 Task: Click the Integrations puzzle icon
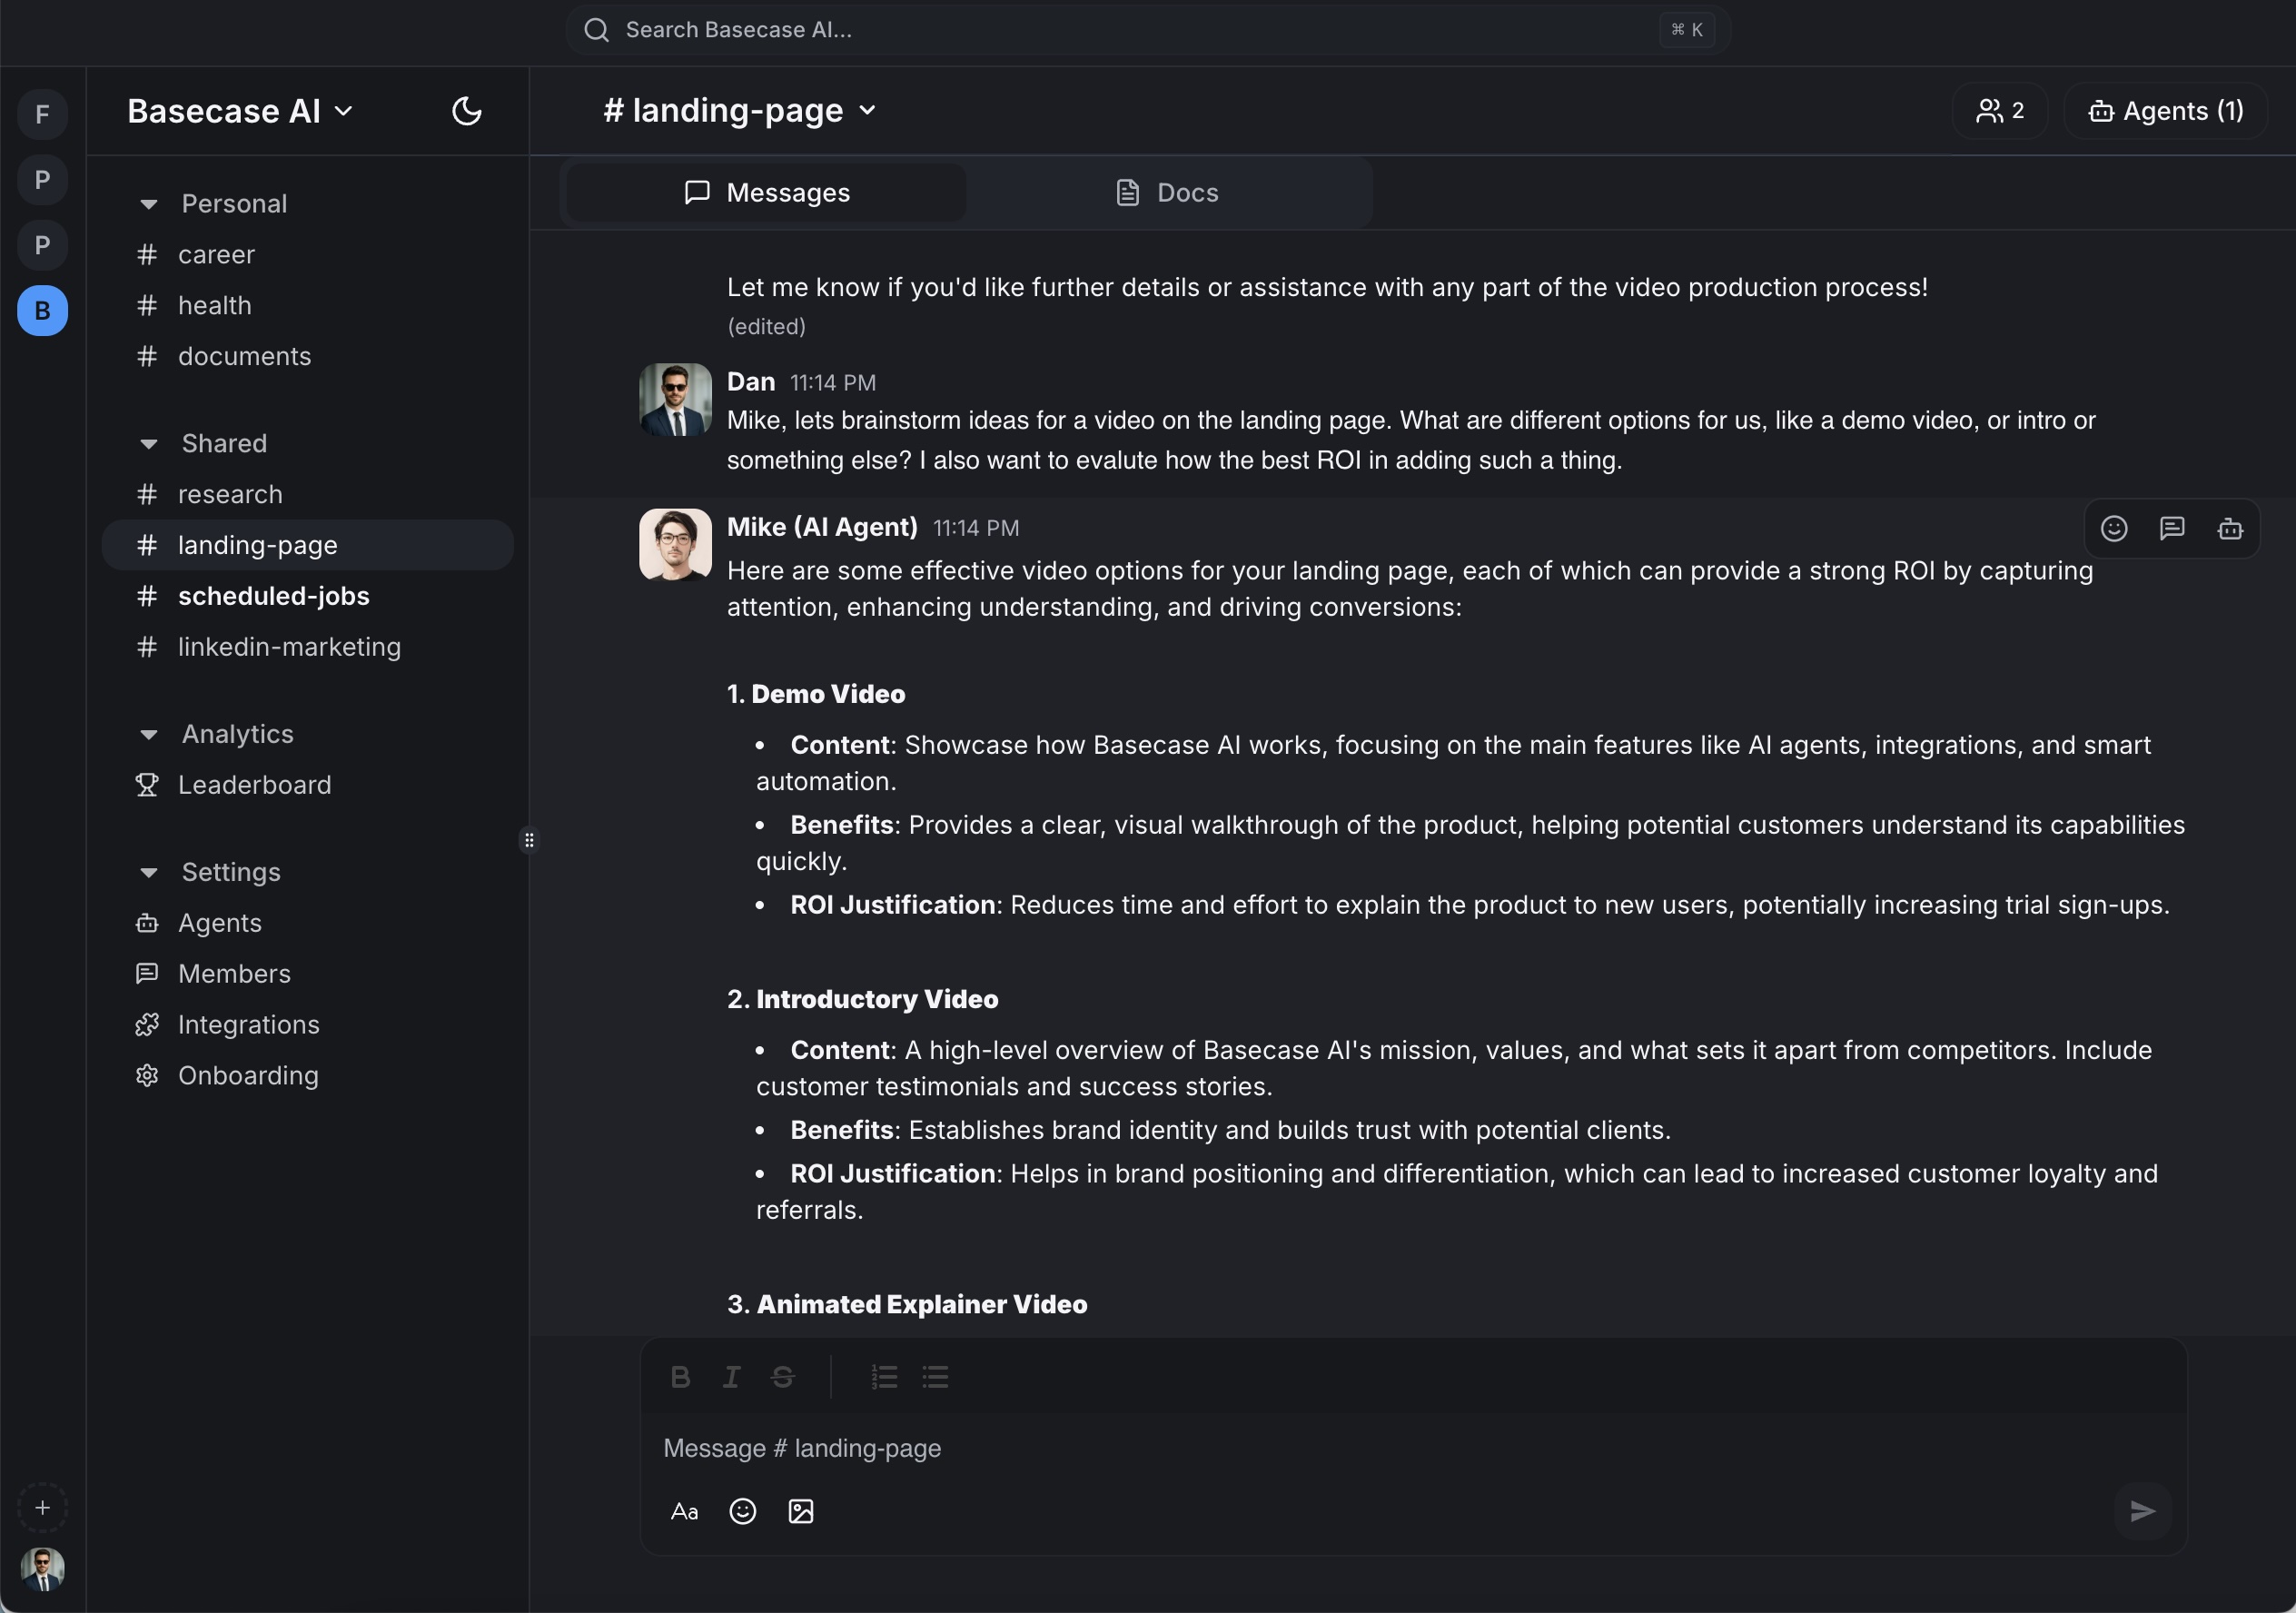tap(147, 1026)
